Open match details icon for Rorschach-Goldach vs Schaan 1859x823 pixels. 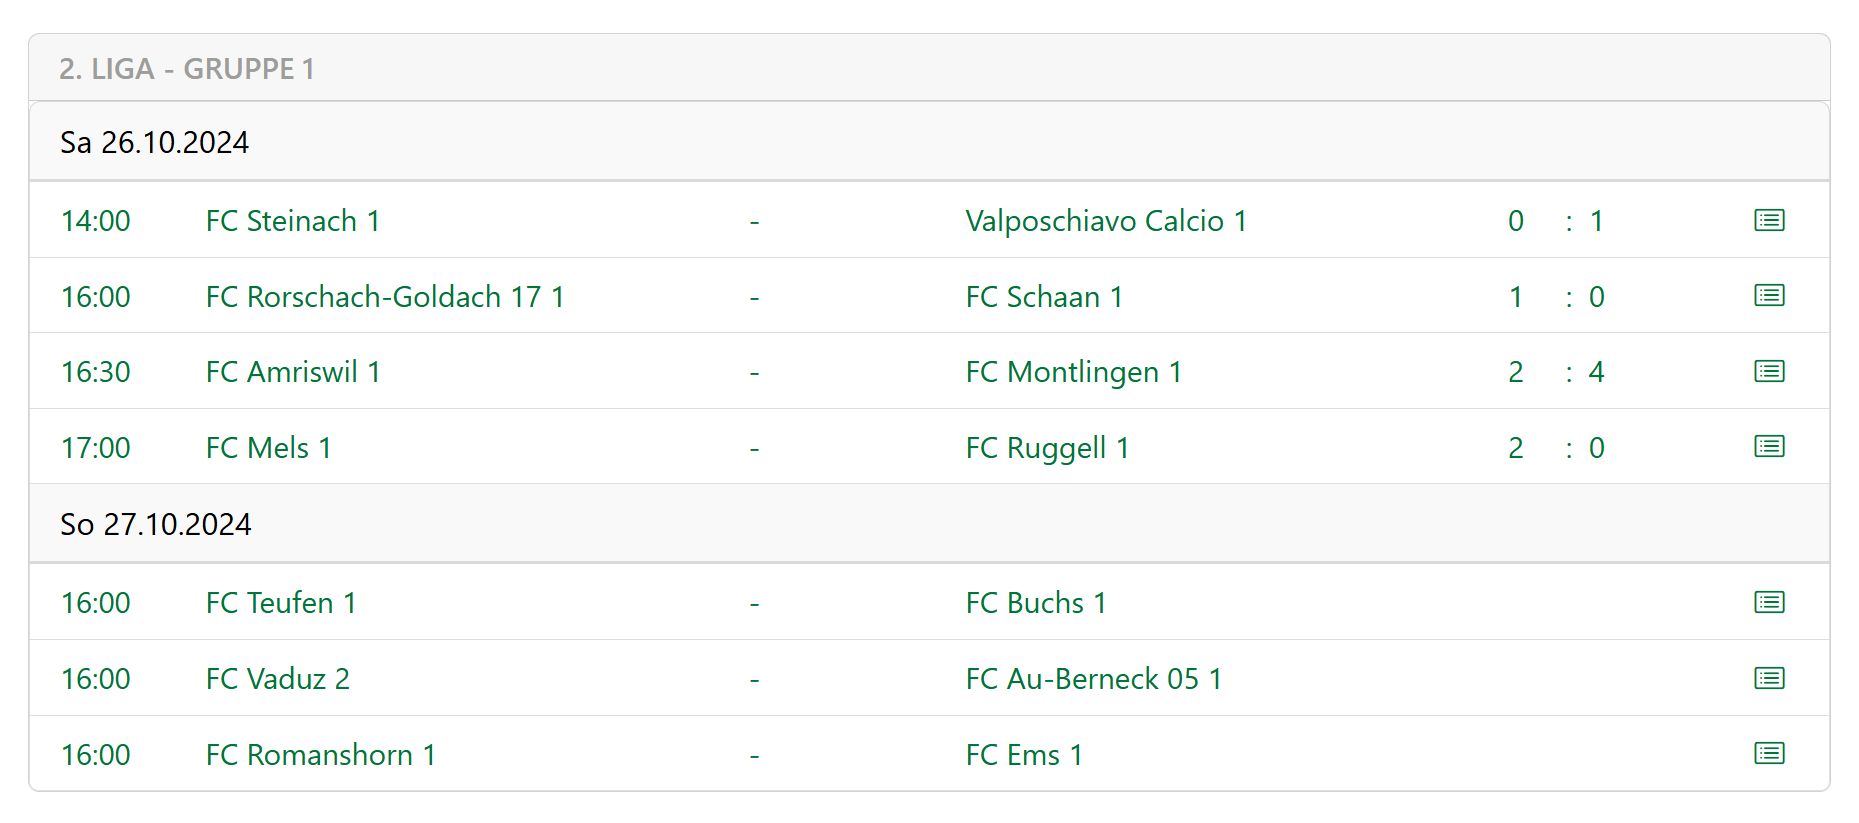click(1769, 296)
